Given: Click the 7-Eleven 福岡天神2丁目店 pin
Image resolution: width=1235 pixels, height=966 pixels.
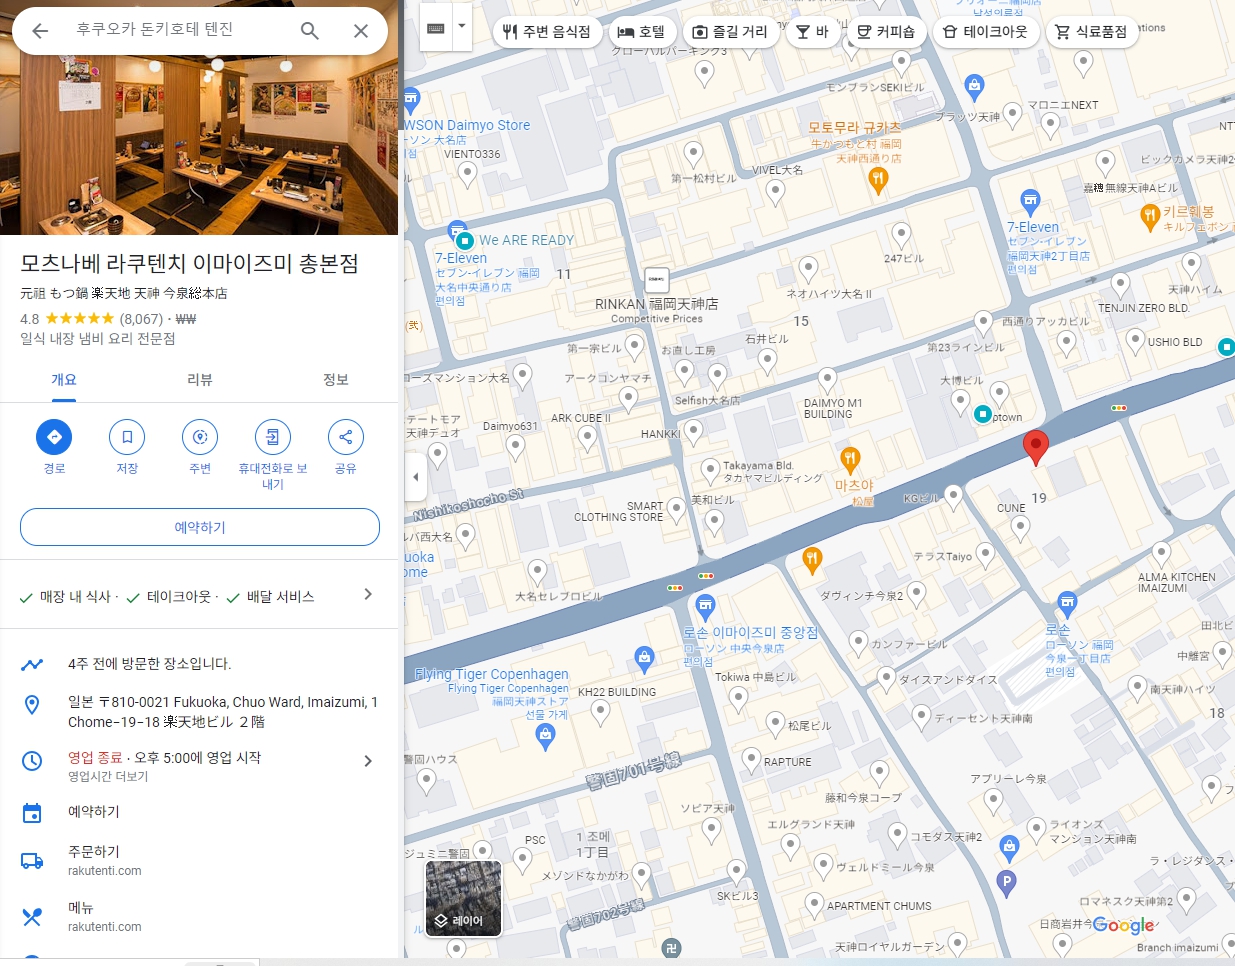Looking at the screenshot, I should point(1030,203).
